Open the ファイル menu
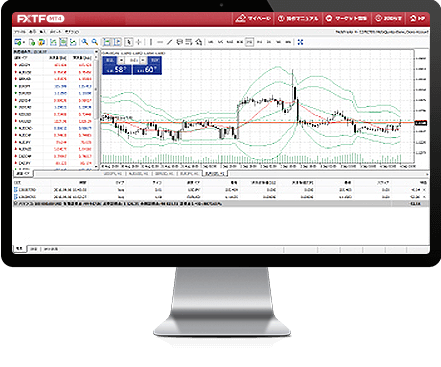Viewport: 441px width, 367px height. tap(19, 32)
